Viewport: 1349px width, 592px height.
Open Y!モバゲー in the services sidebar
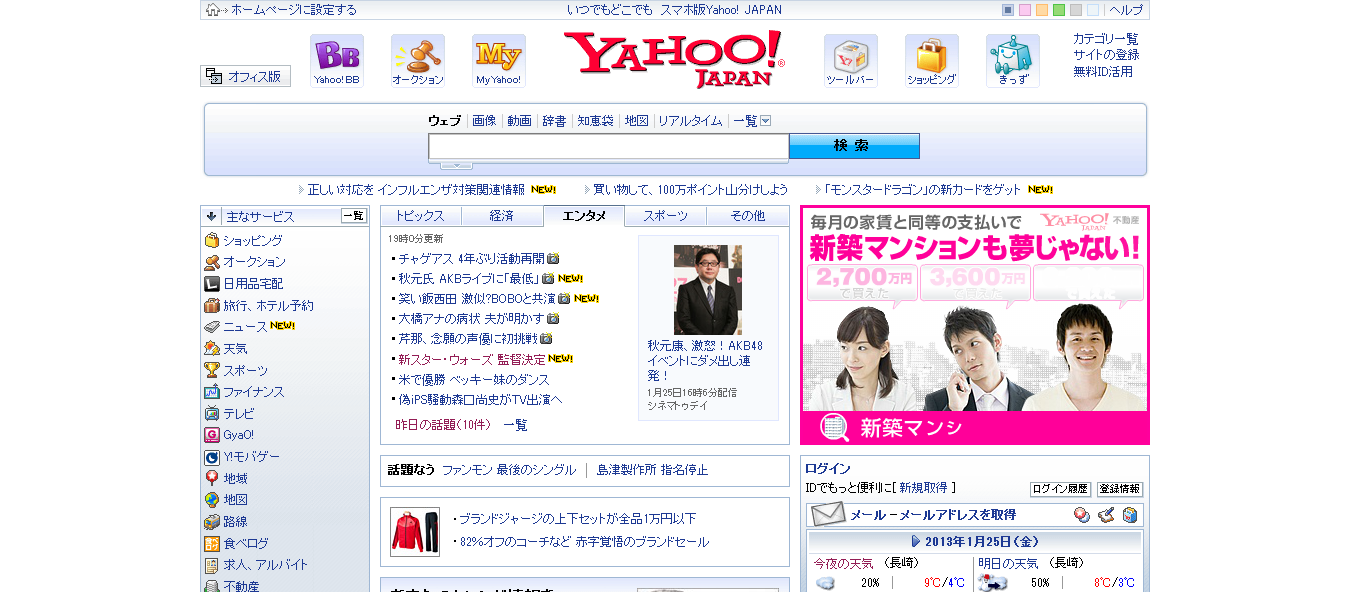coord(251,456)
